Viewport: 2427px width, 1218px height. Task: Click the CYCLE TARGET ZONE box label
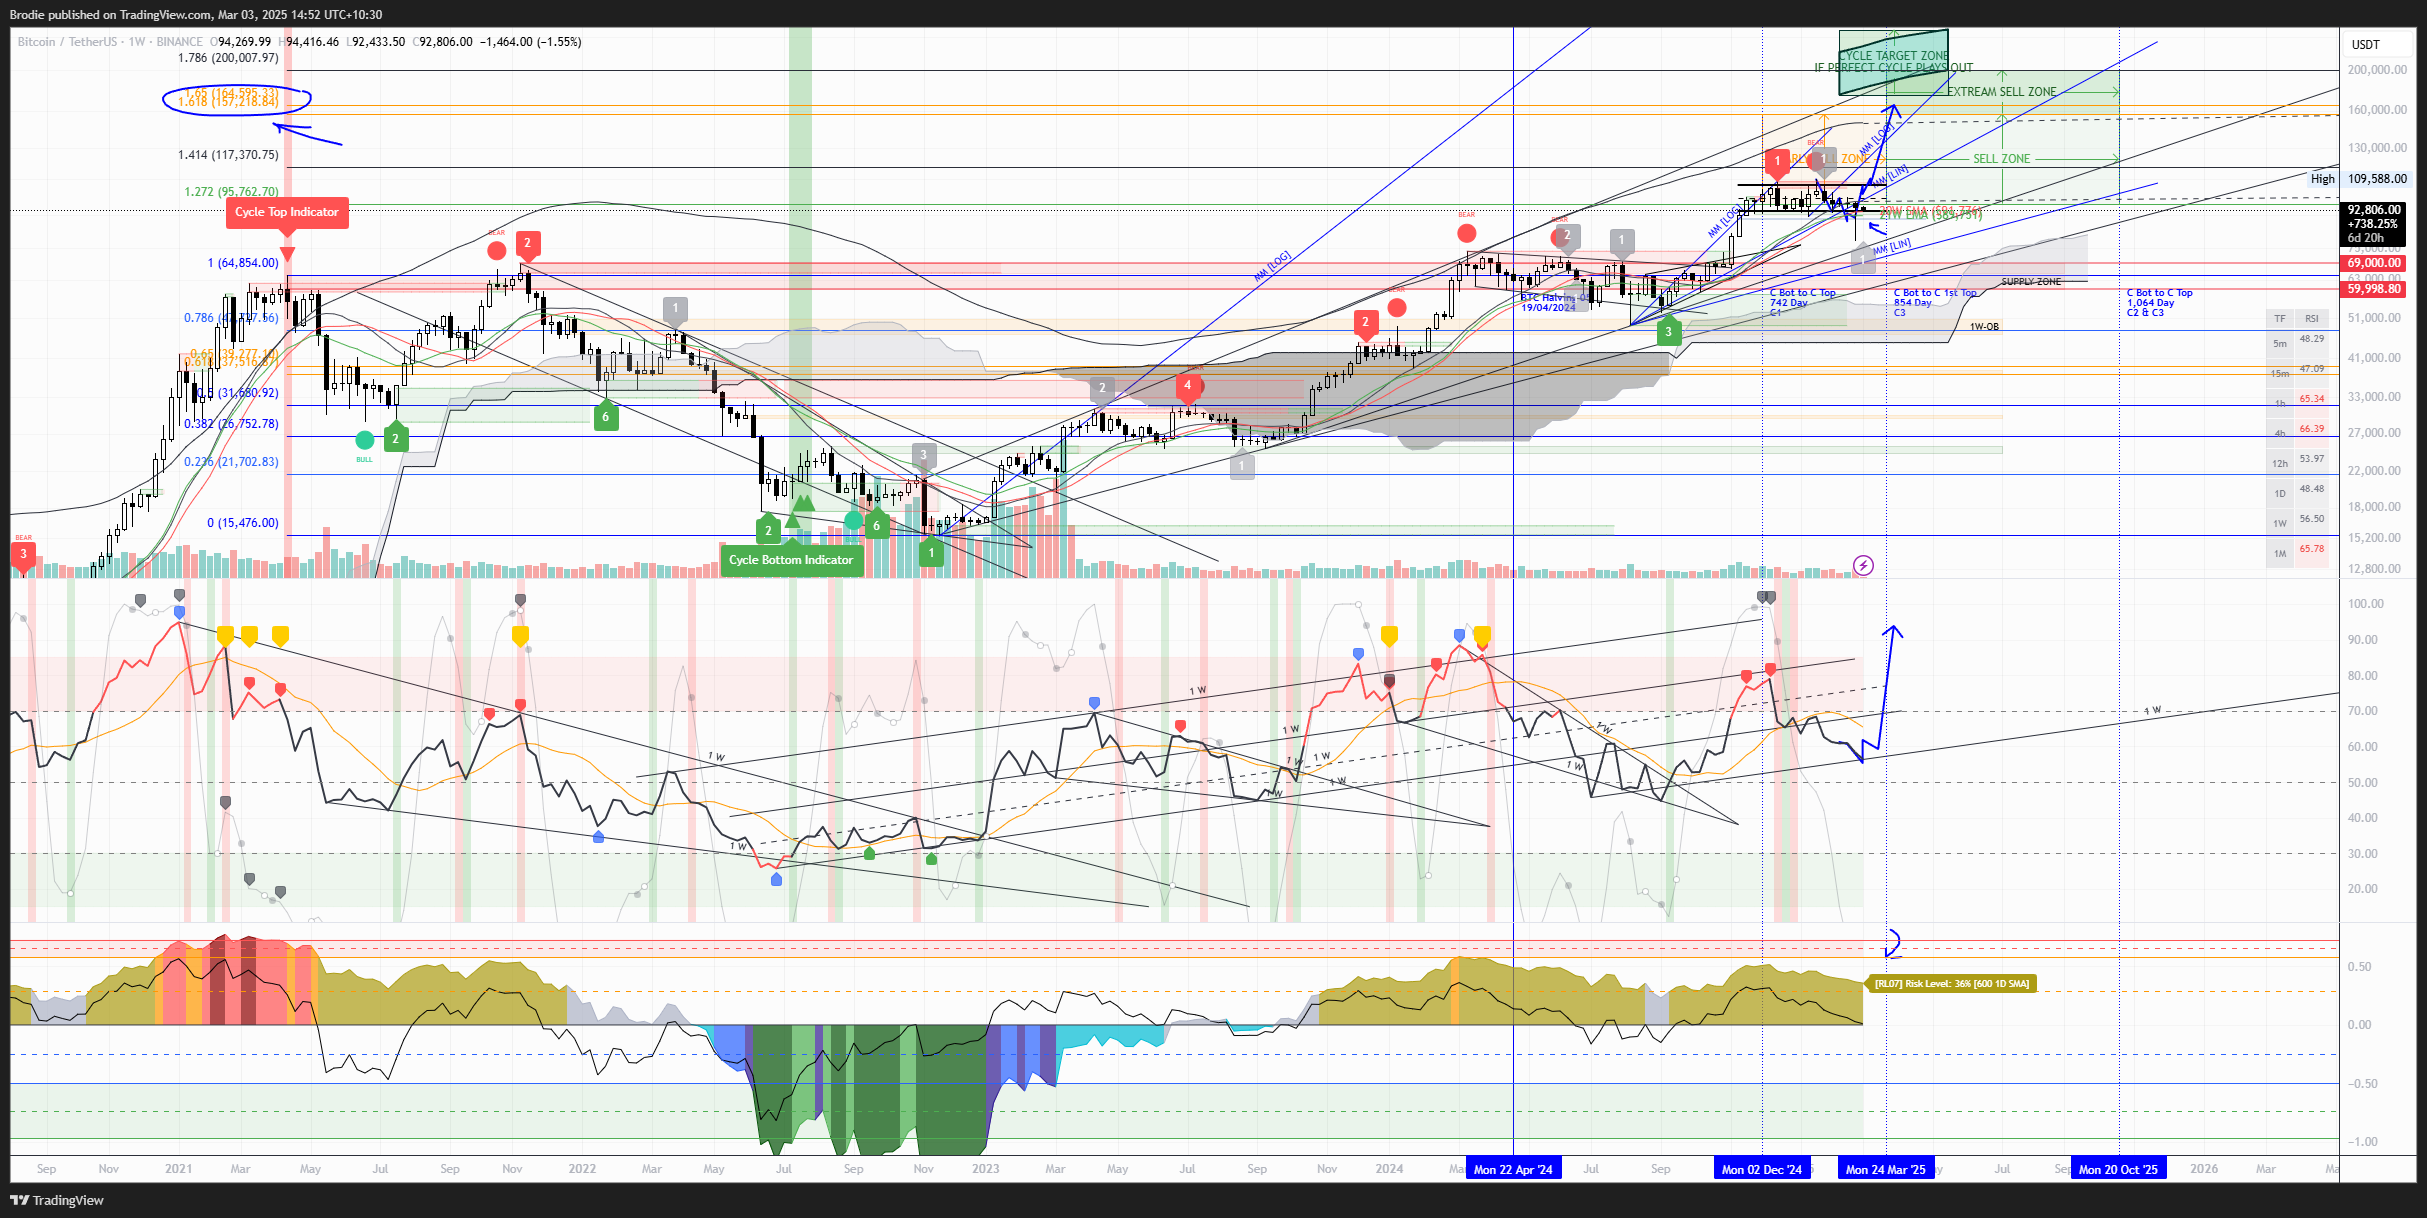point(1894,56)
